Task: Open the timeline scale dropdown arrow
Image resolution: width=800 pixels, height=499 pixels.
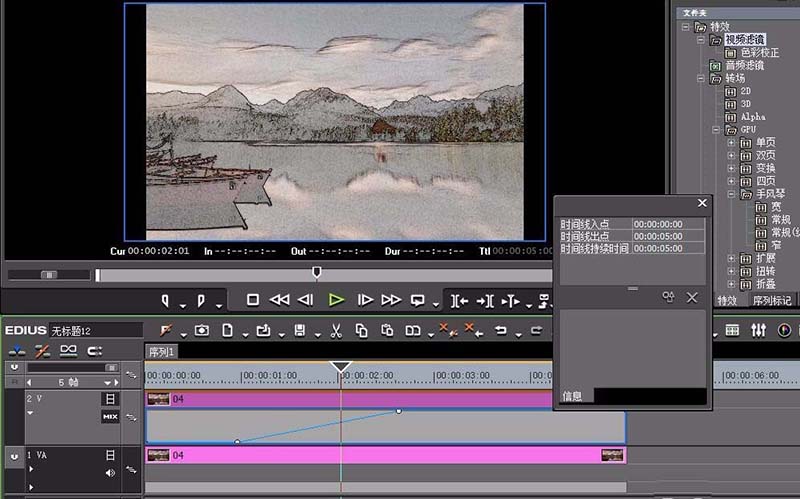Action: pyautogui.click(x=107, y=383)
